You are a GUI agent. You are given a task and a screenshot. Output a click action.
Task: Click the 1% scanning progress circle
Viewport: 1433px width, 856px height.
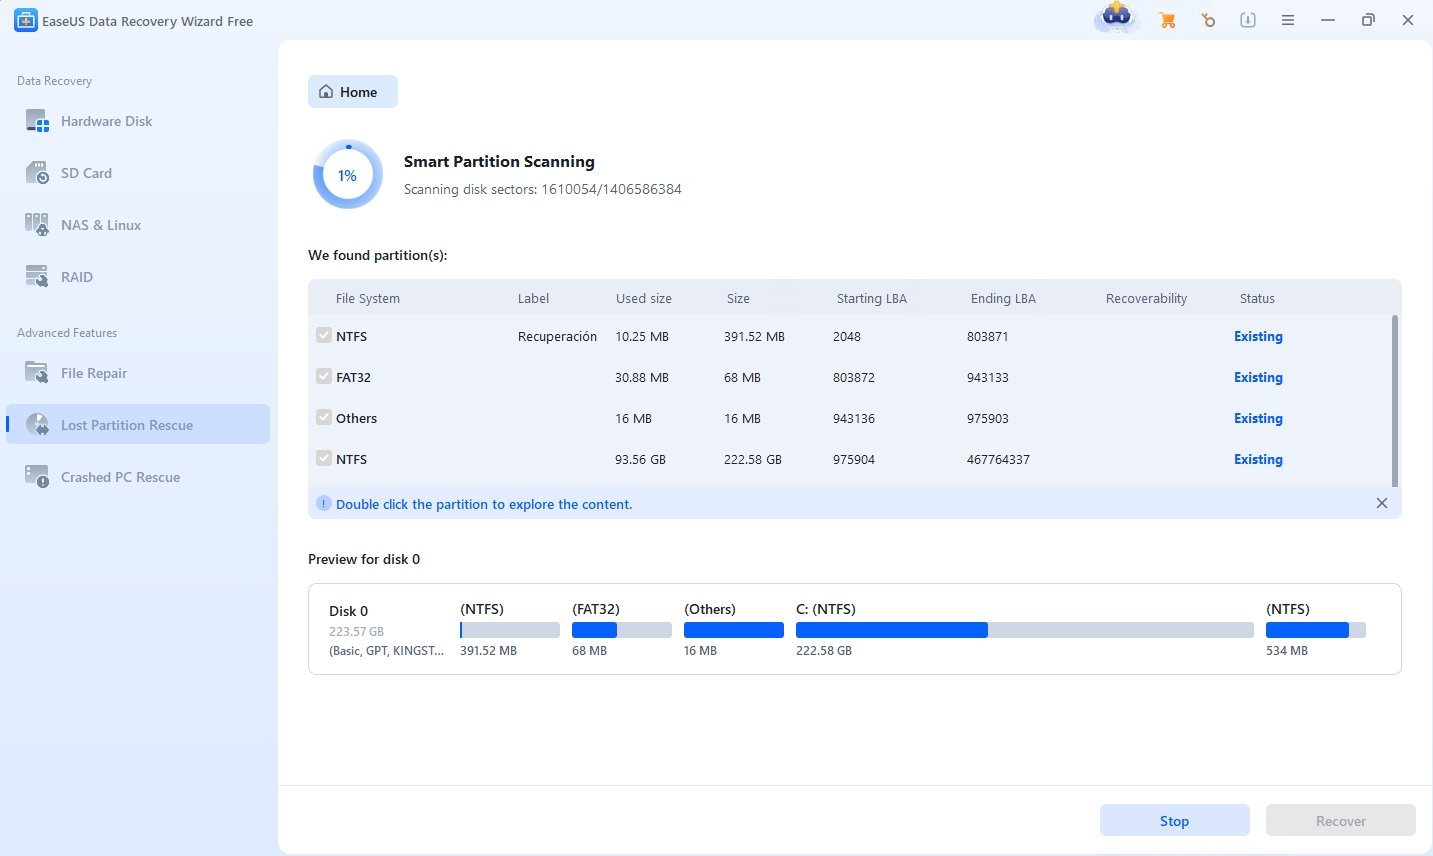347,174
